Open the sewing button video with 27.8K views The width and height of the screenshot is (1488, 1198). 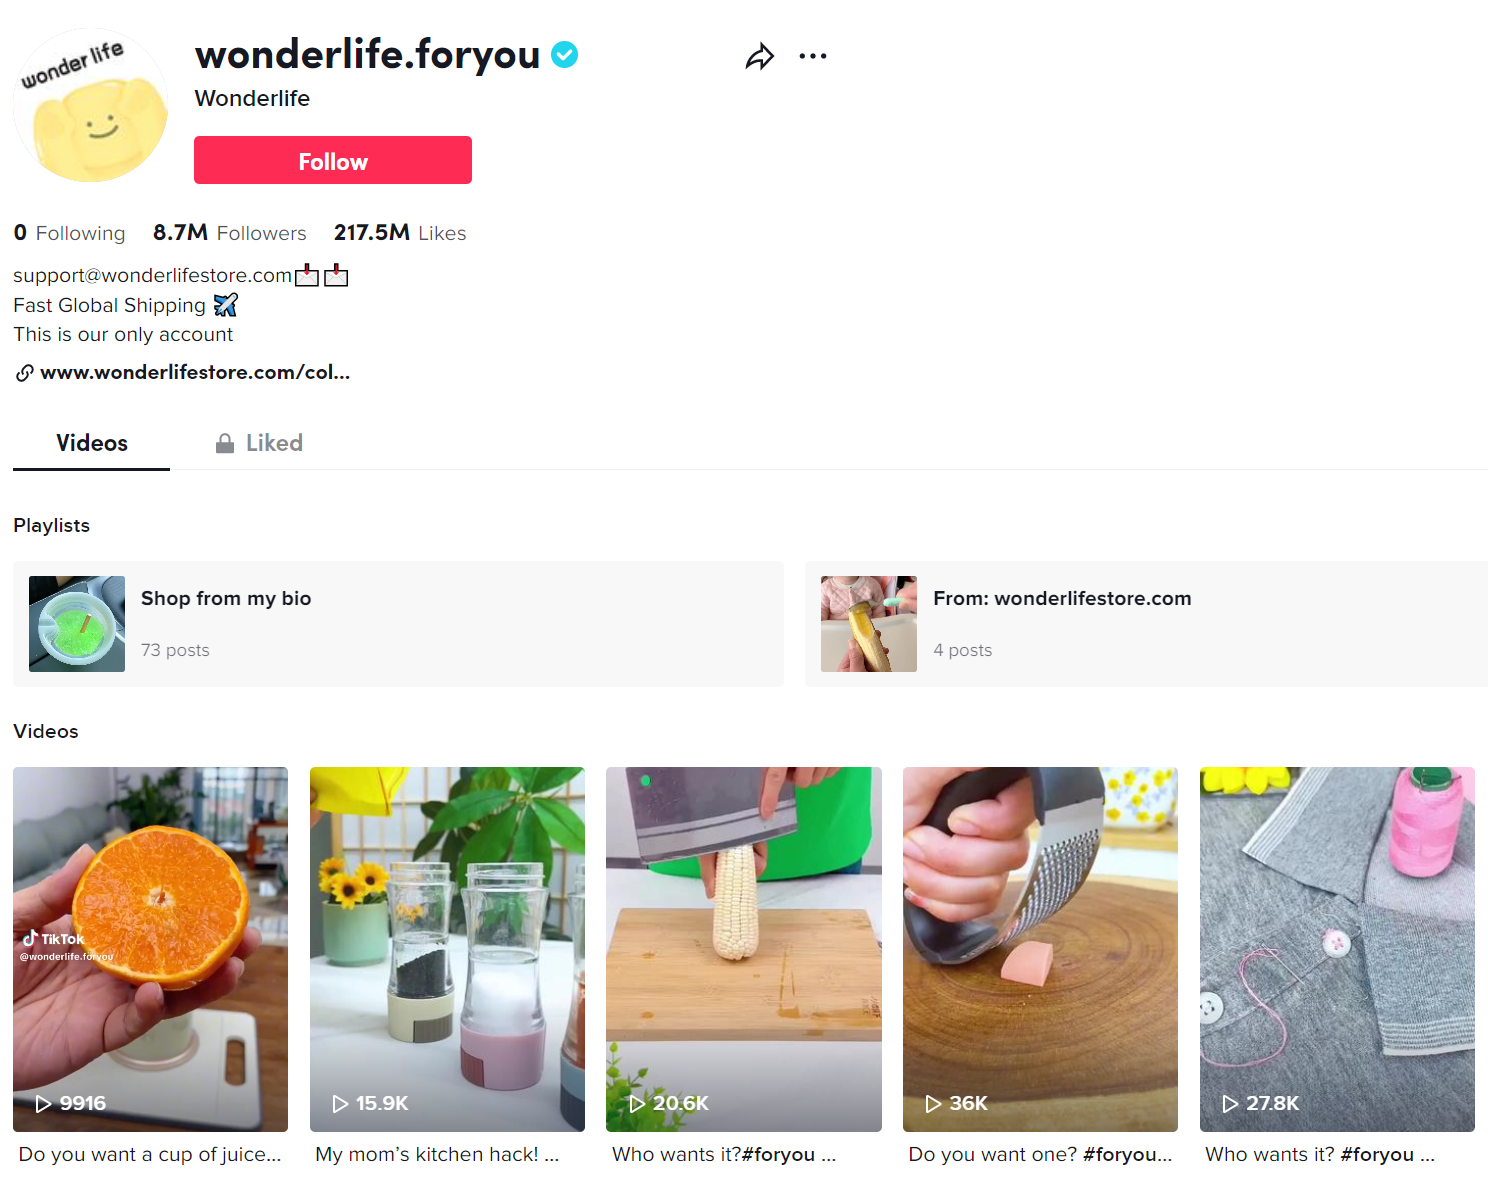[x=1337, y=949]
